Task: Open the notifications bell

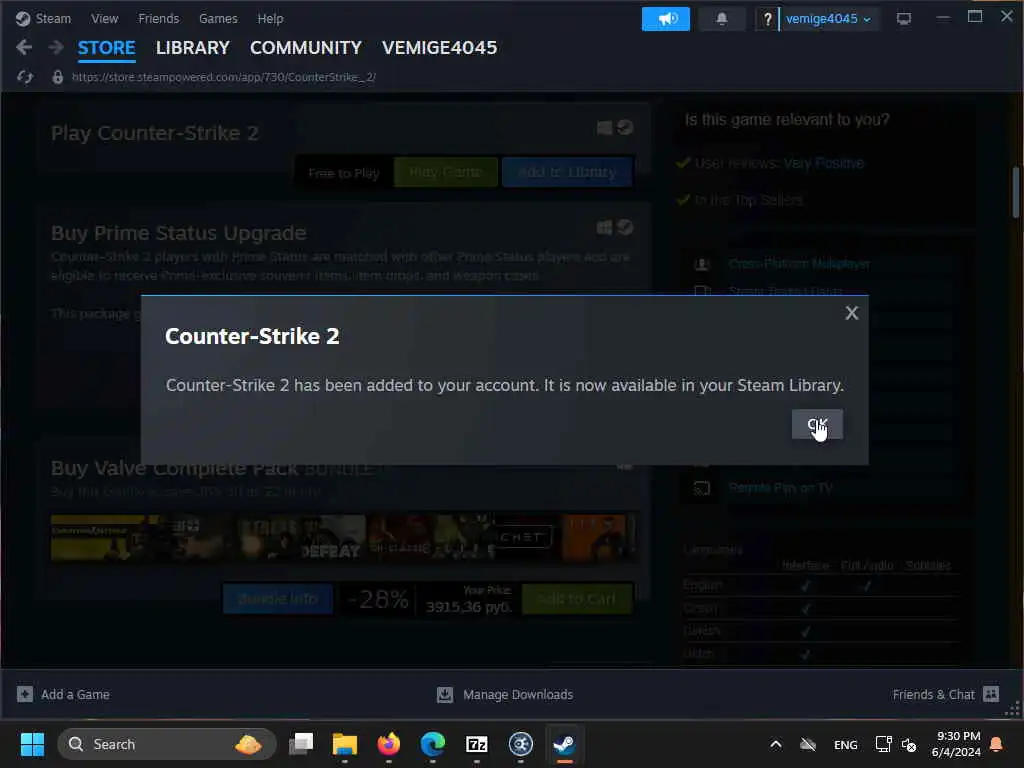Action: pos(722,19)
